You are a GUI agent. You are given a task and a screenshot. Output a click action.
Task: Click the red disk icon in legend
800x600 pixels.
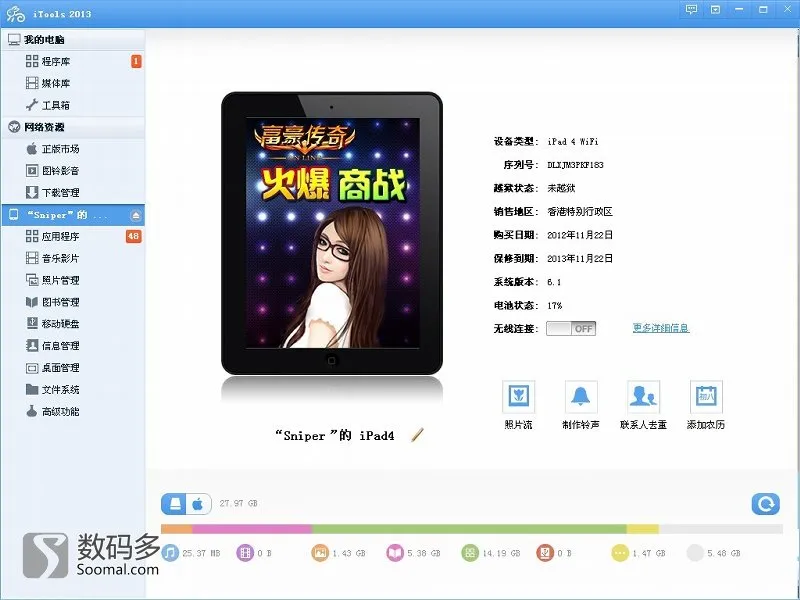coord(545,553)
